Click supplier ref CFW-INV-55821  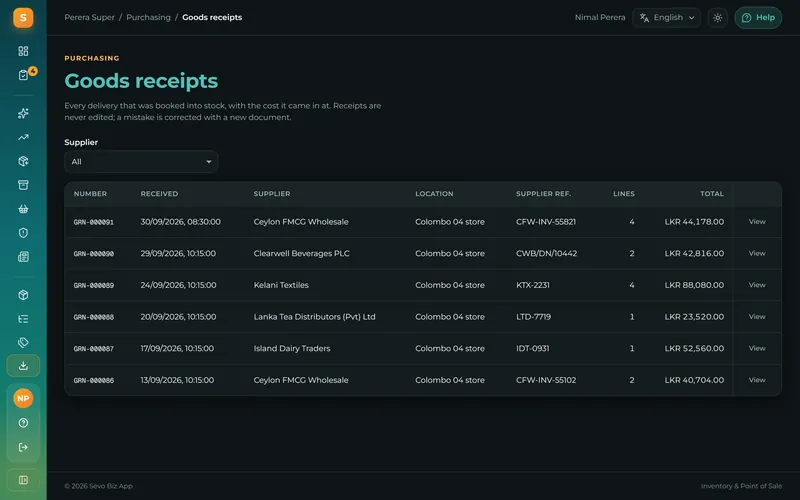point(546,222)
